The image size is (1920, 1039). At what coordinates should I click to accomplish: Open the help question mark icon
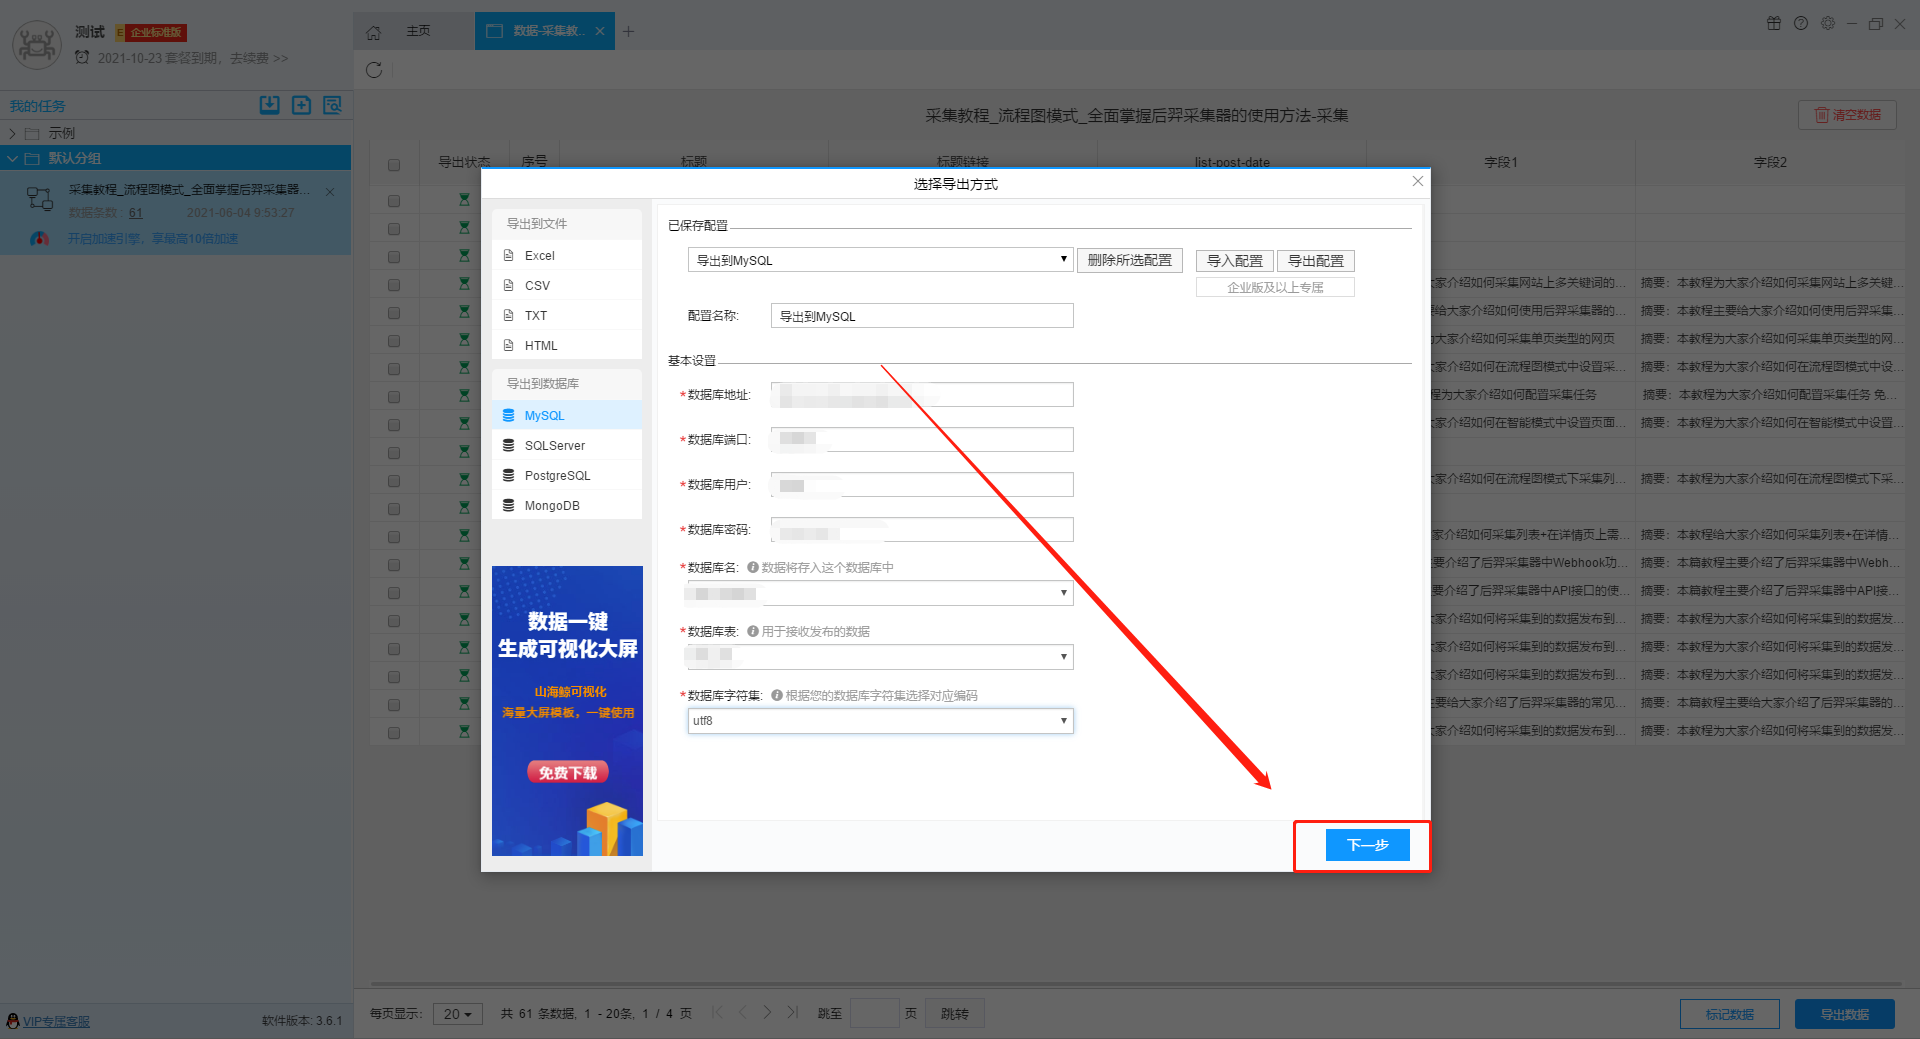pyautogui.click(x=1801, y=23)
